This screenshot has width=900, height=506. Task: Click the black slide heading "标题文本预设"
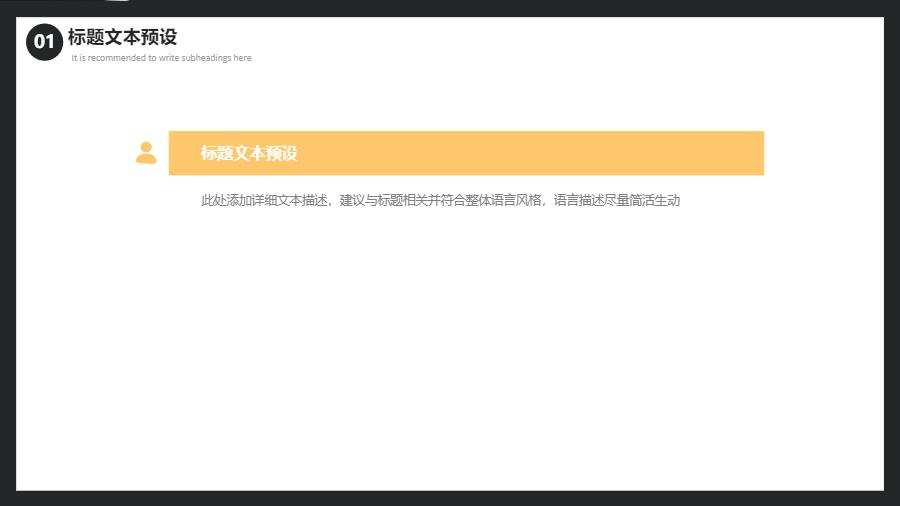pos(122,37)
